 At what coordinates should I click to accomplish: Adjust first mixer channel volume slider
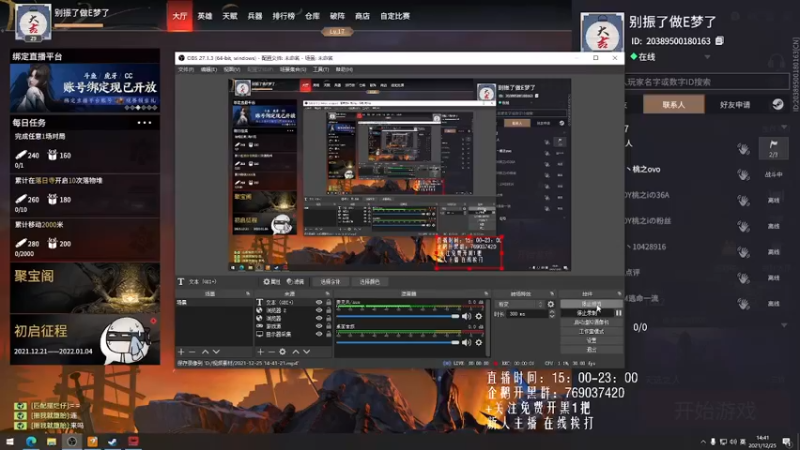click(x=398, y=316)
